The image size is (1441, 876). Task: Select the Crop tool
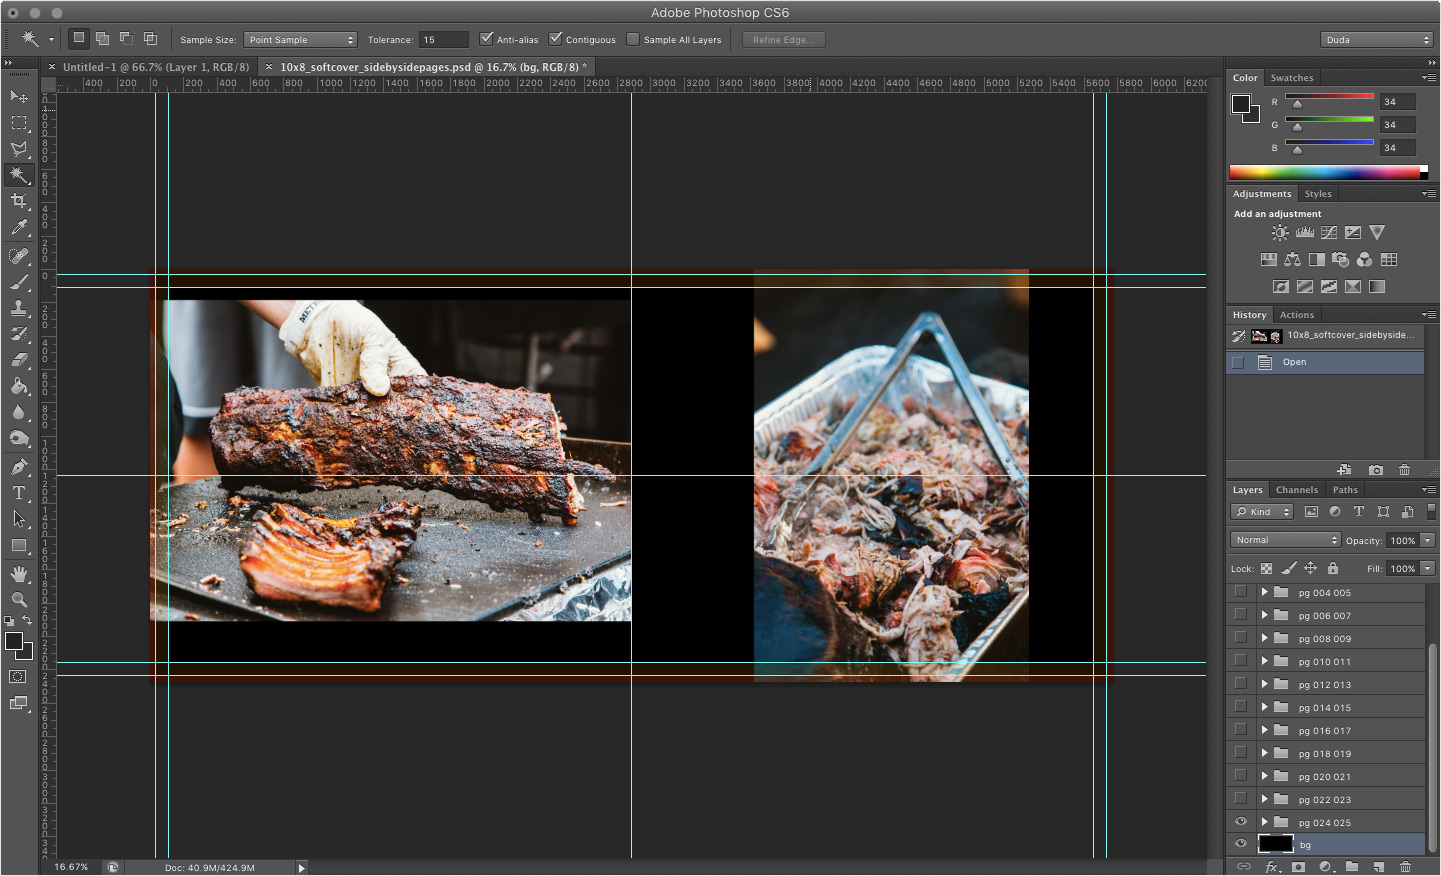click(19, 201)
